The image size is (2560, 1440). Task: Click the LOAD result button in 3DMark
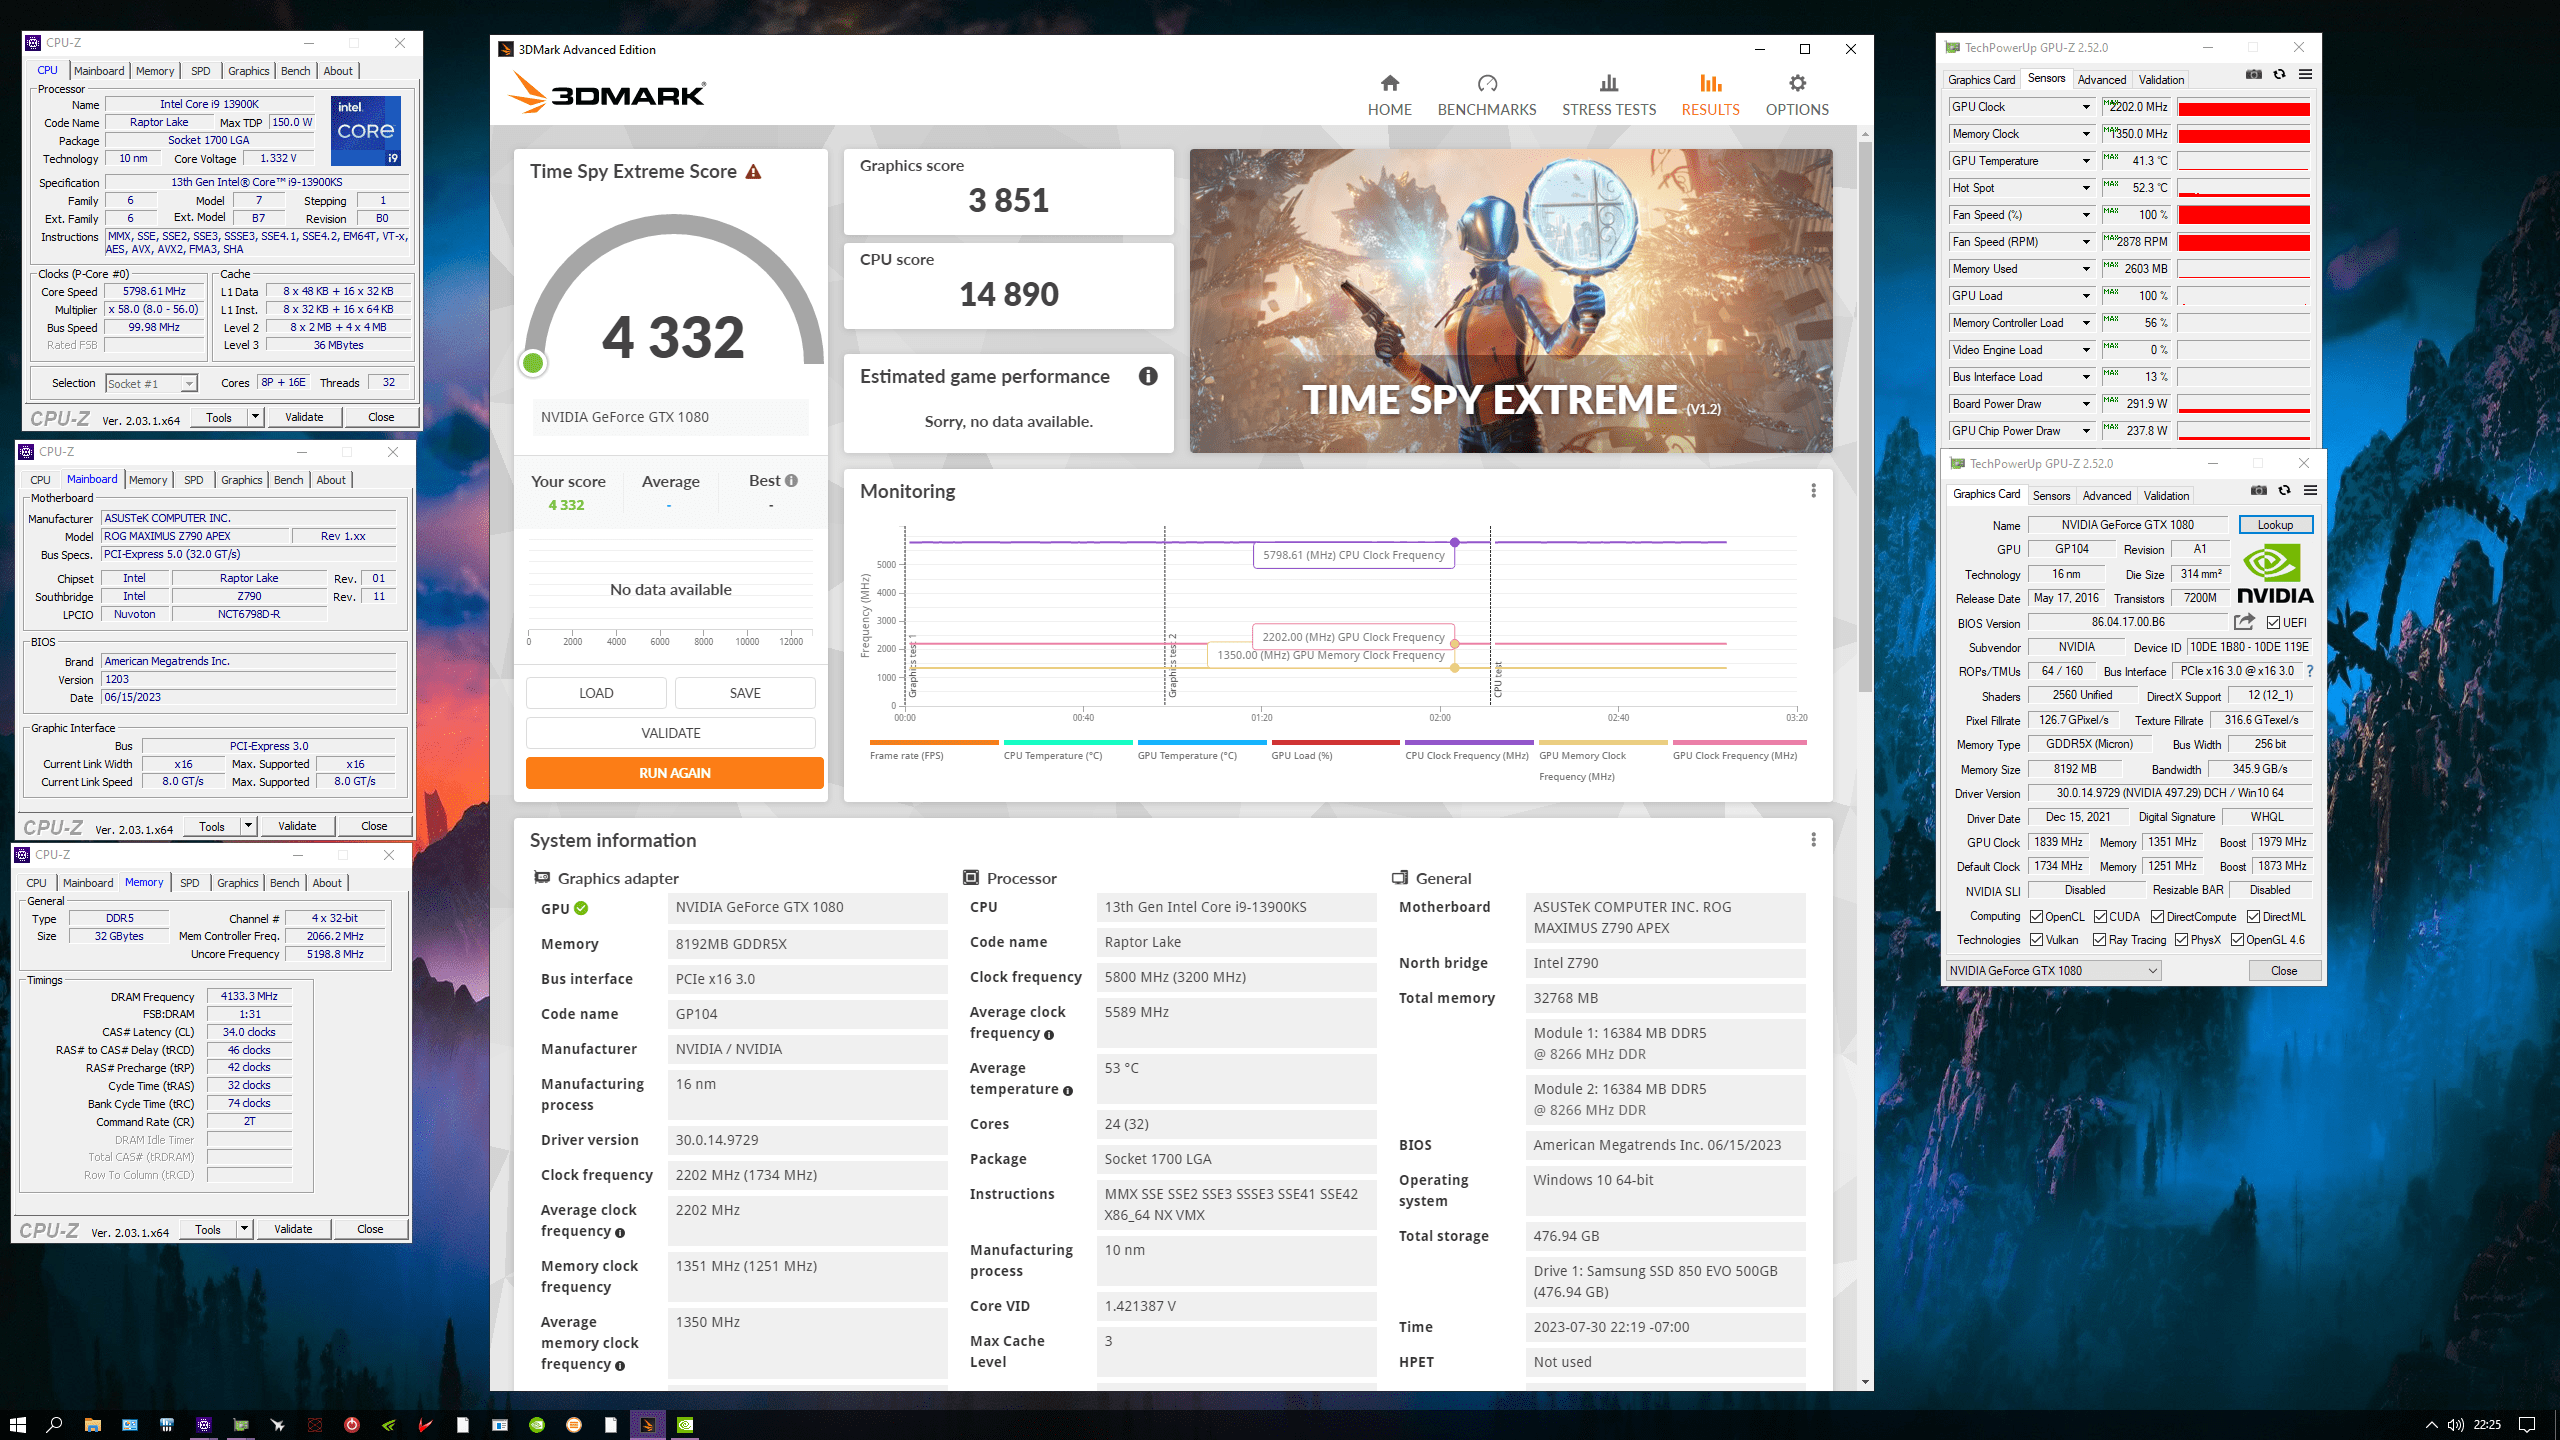pos(596,693)
